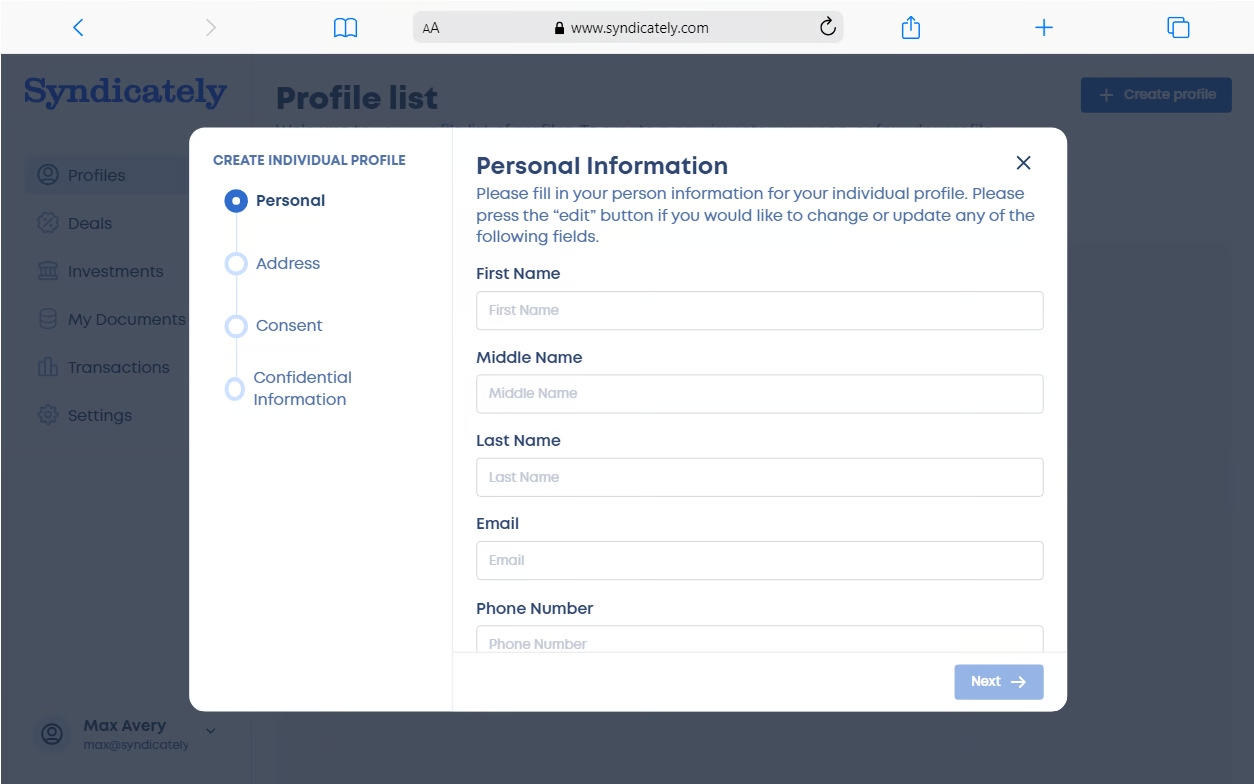Select the Personal step radio indicator
The height and width of the screenshot is (784, 1254).
click(236, 201)
